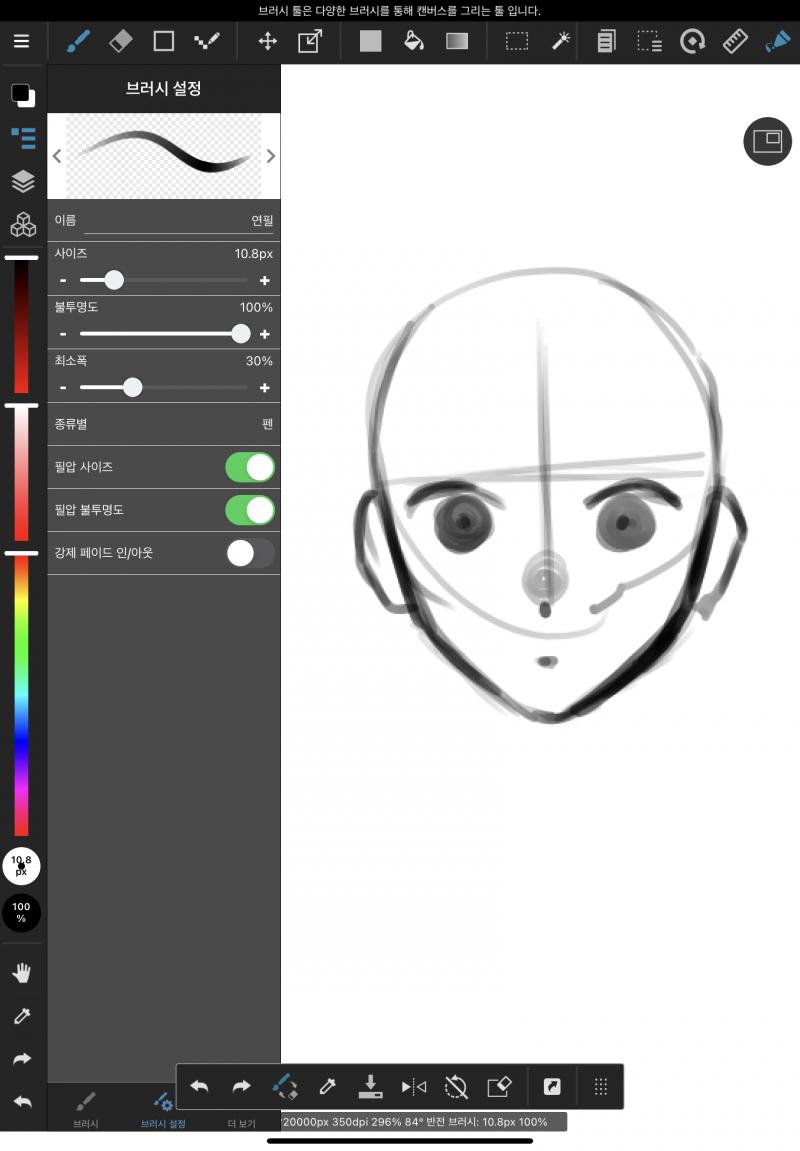Open the Layers panel from sidebar
The width and height of the screenshot is (800, 1151).
tap(23, 181)
